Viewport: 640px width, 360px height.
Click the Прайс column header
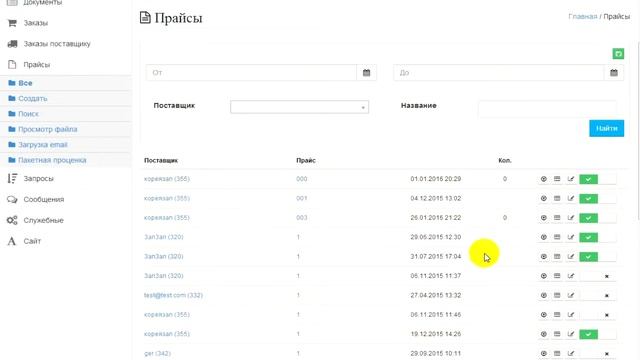tap(306, 160)
